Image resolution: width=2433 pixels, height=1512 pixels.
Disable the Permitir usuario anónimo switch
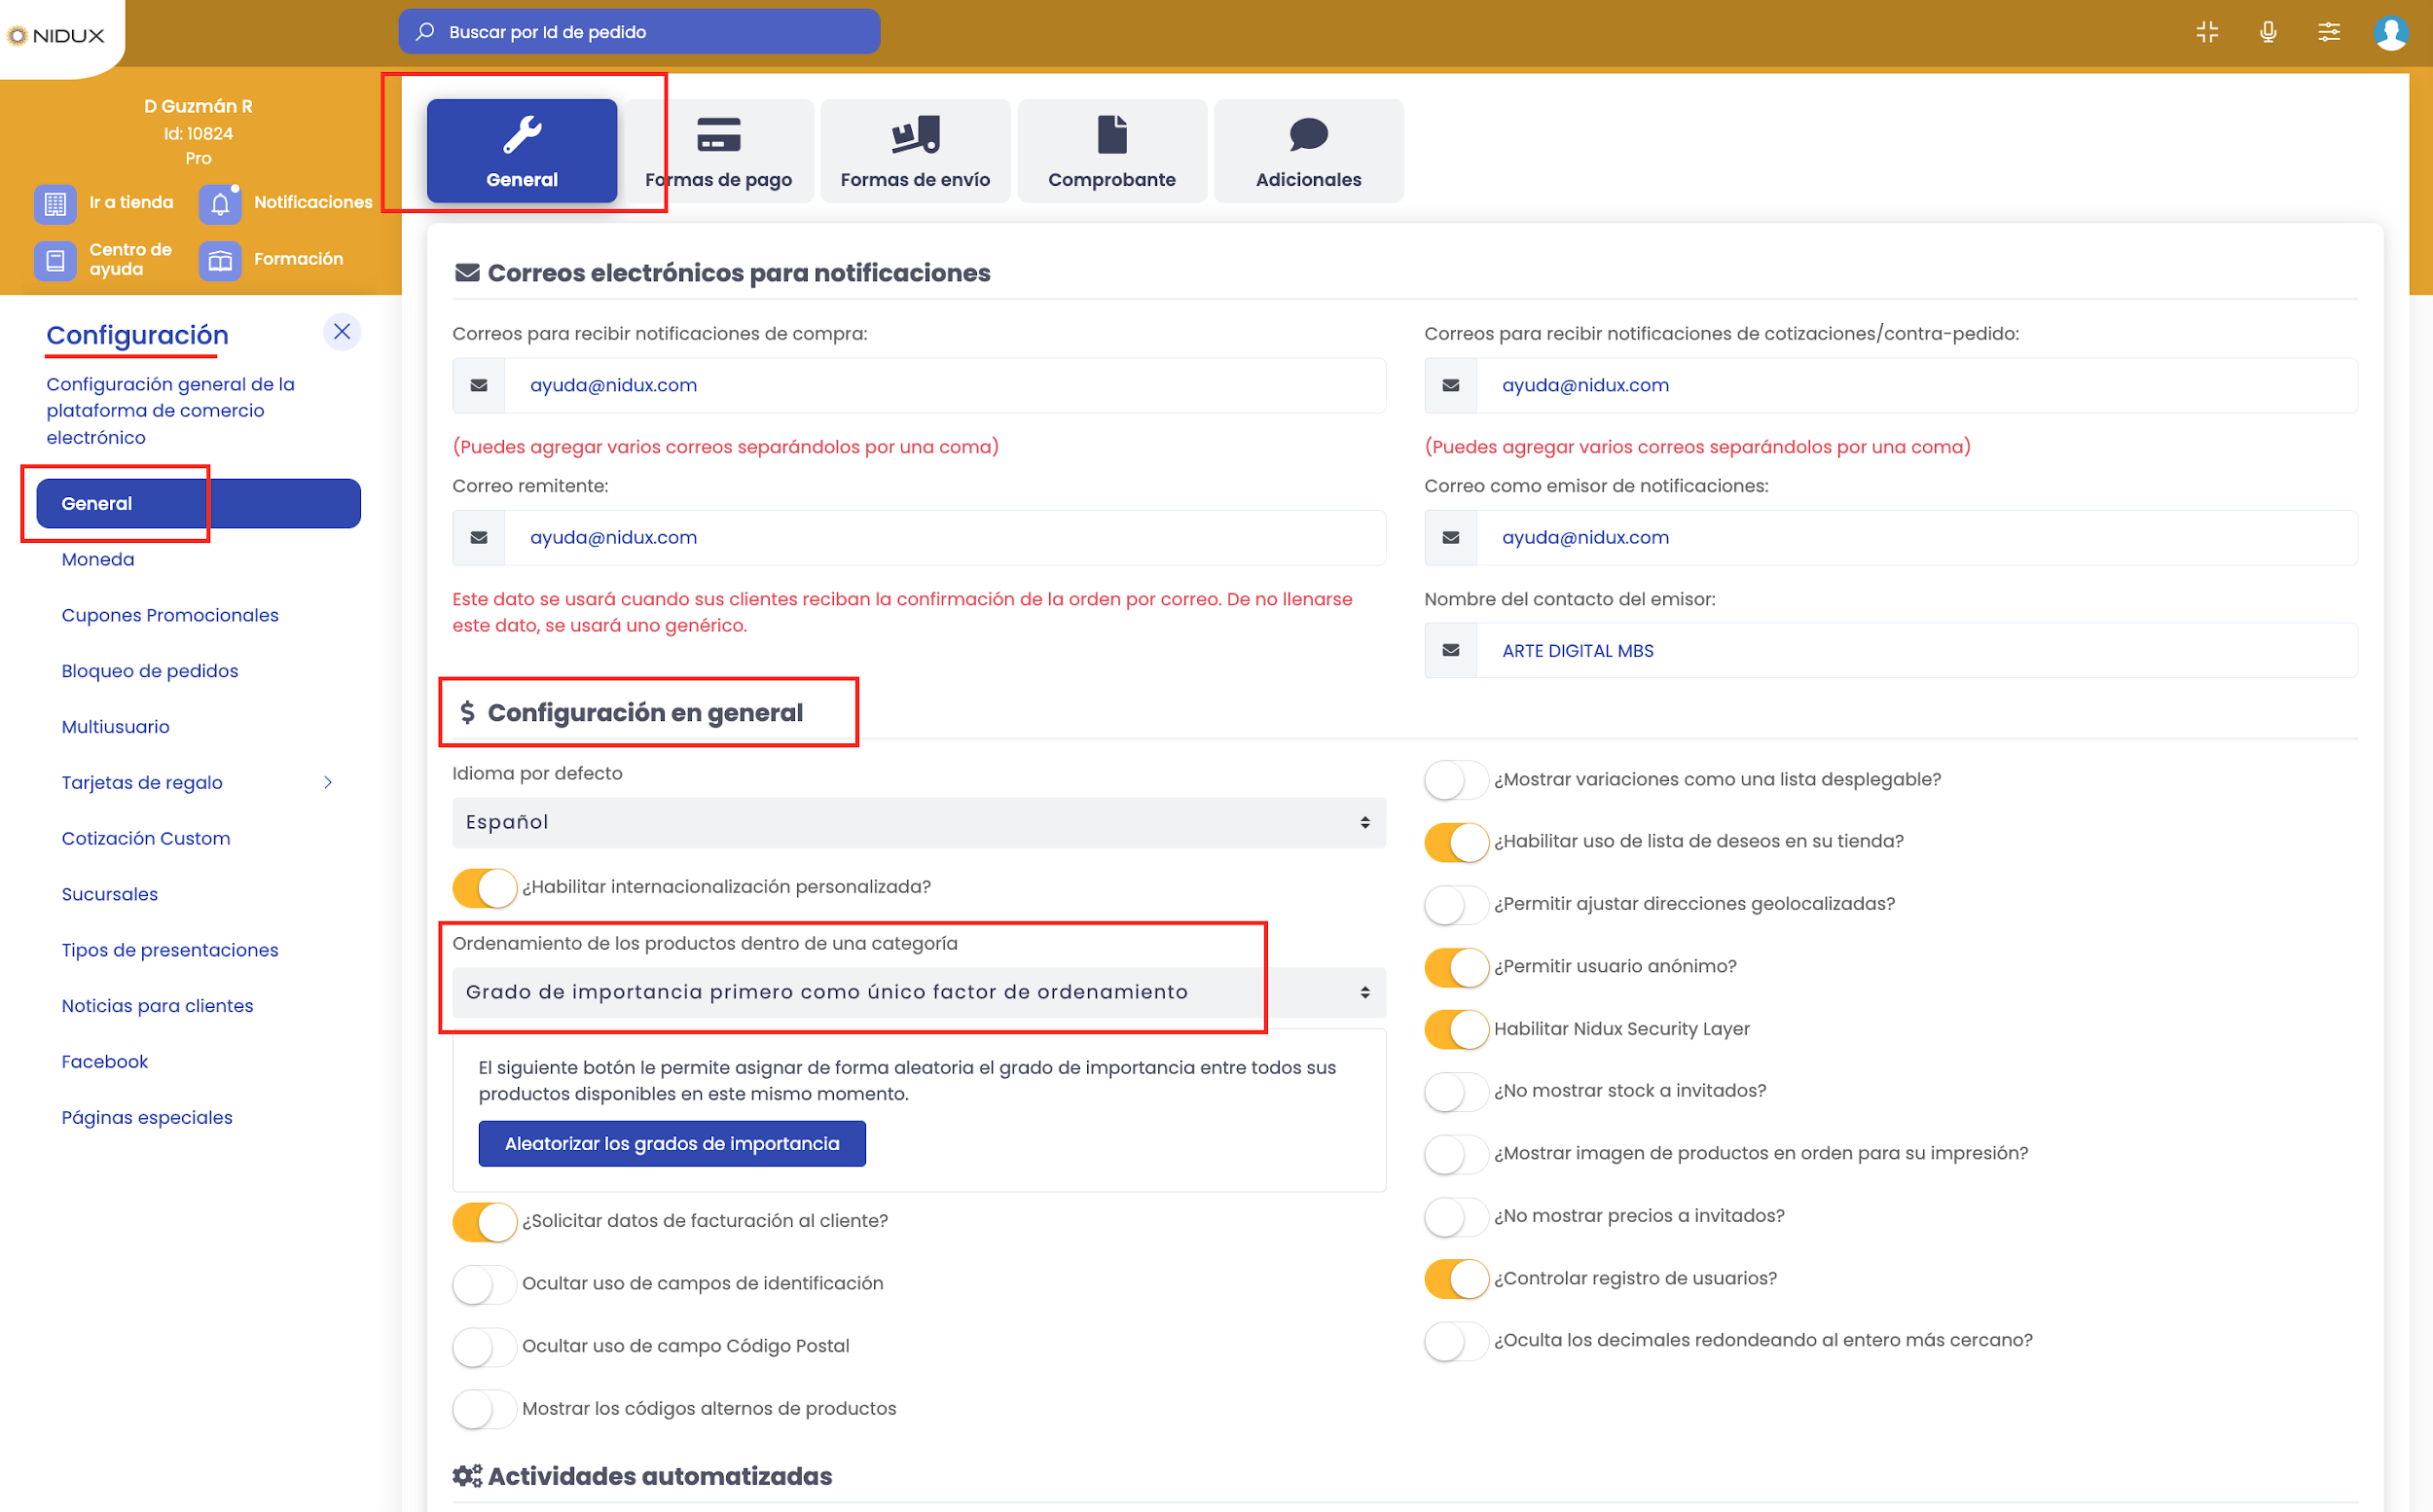1456,967
